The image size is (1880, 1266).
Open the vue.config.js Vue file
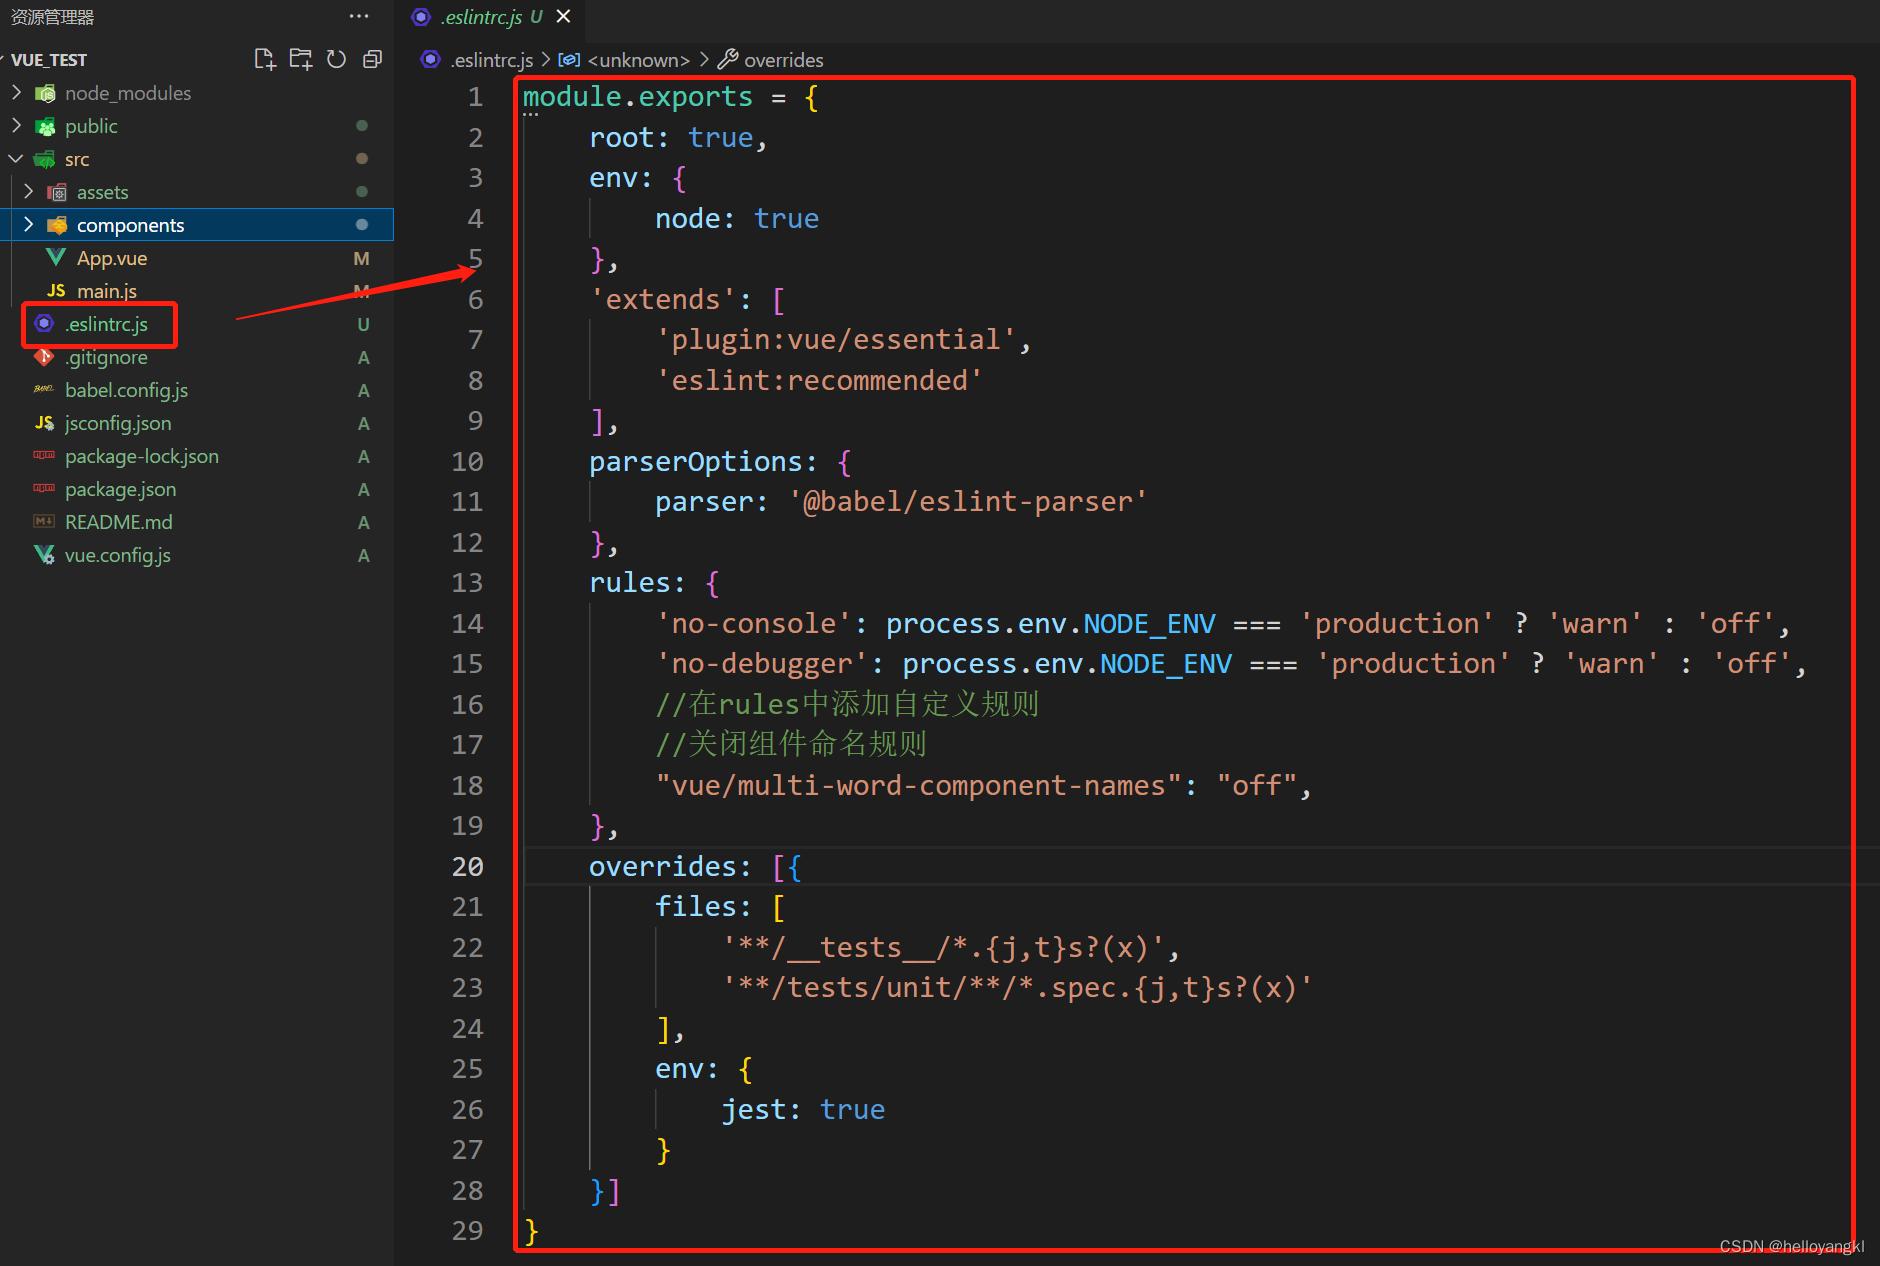click(117, 555)
